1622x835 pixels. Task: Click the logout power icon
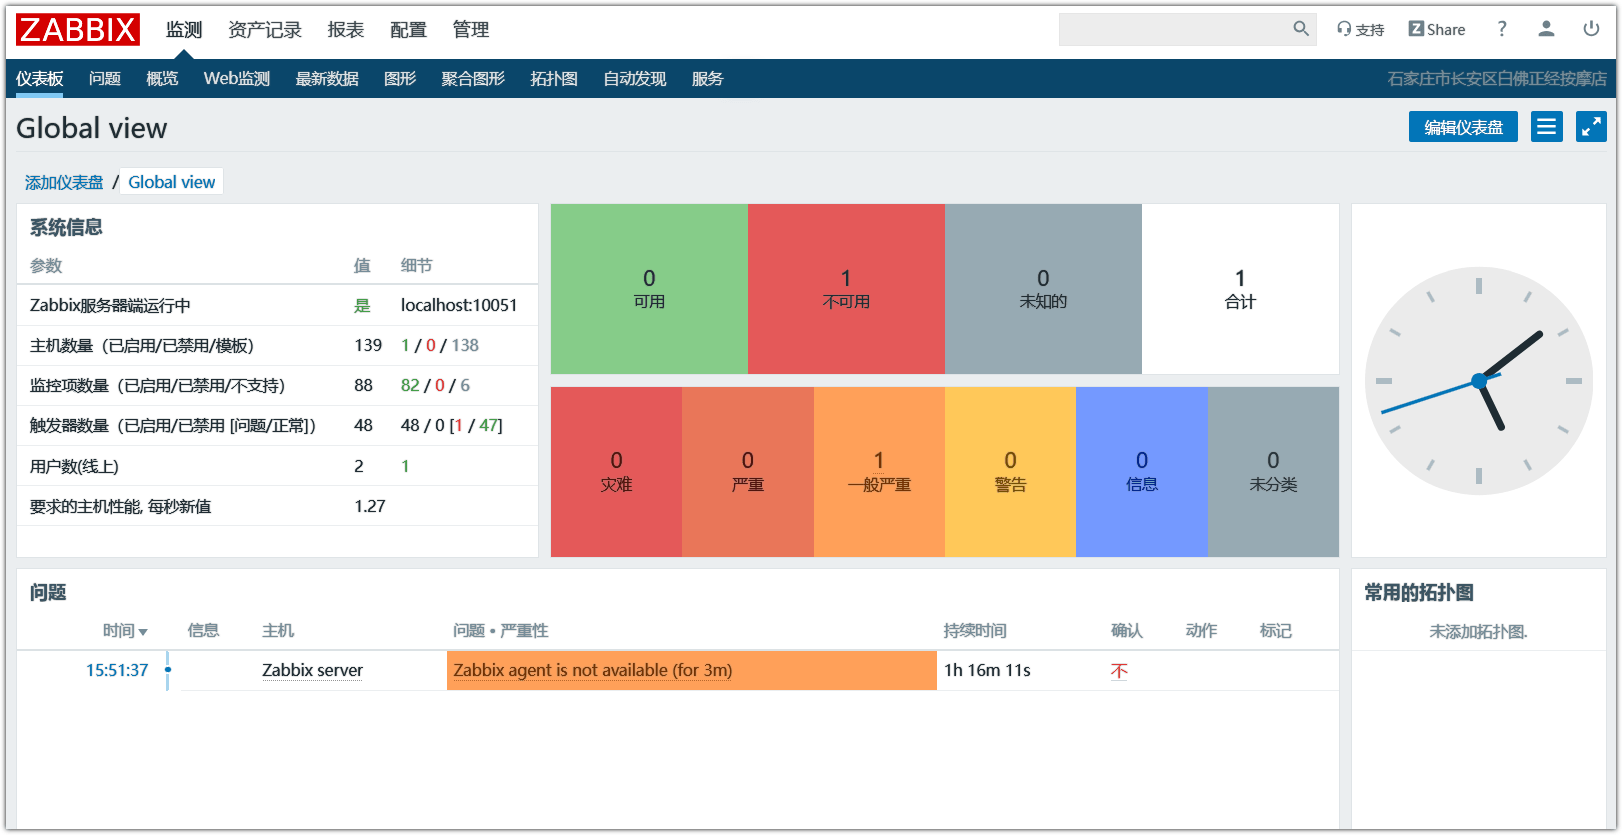pos(1591,29)
